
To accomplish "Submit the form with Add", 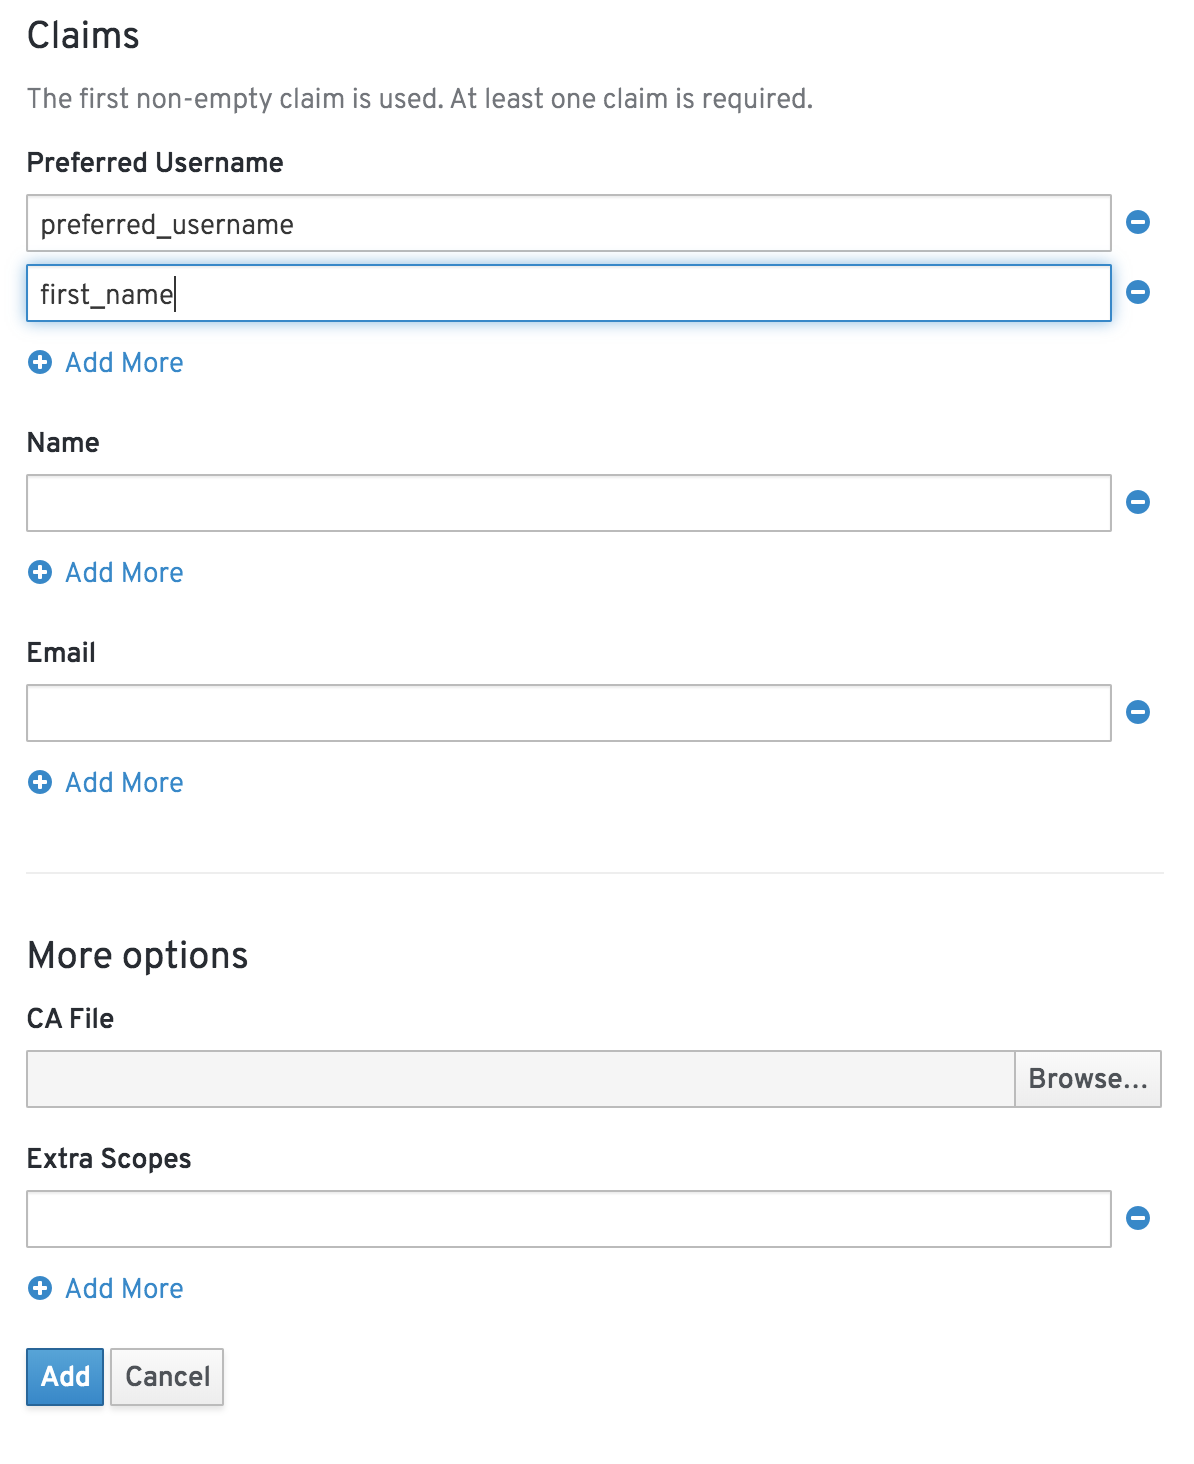I will 64,1377.
